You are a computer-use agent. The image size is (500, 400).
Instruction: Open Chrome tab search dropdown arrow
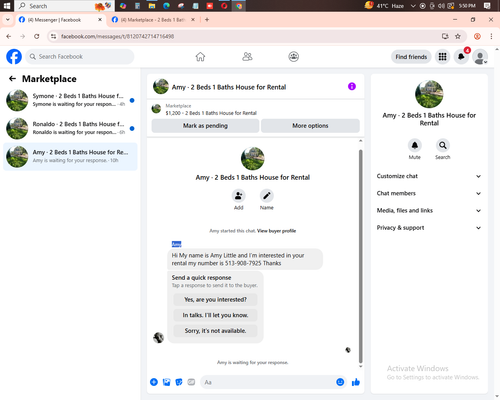7,20
